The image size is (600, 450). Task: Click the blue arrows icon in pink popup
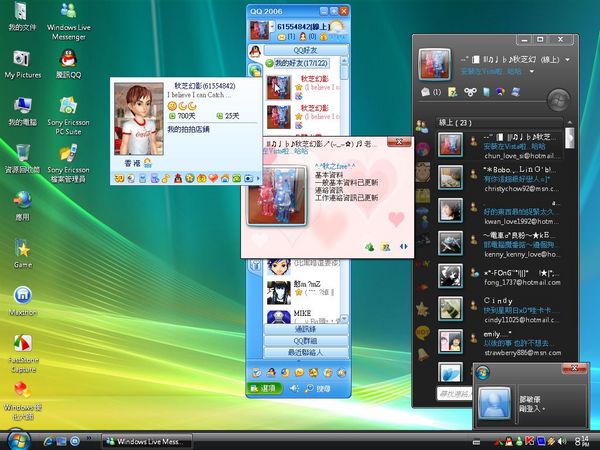pyautogui.click(x=404, y=247)
